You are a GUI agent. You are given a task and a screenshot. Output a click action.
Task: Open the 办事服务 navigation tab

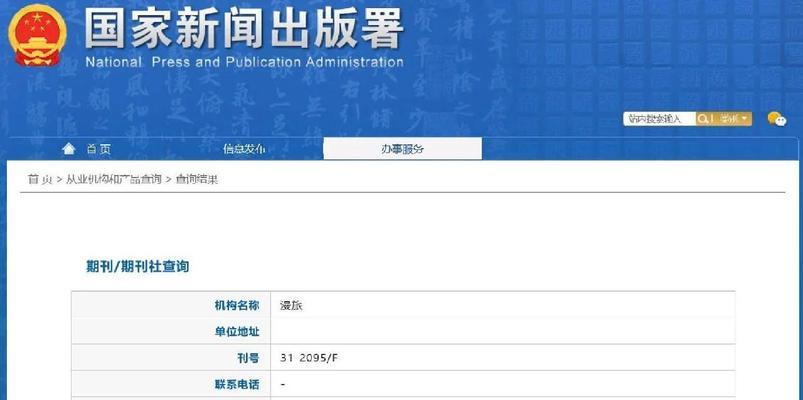coord(403,149)
